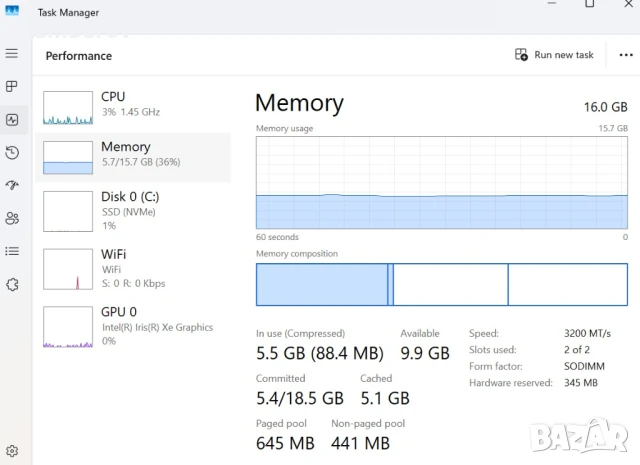Click the Run new task button
This screenshot has height=465, width=640.
554,55
